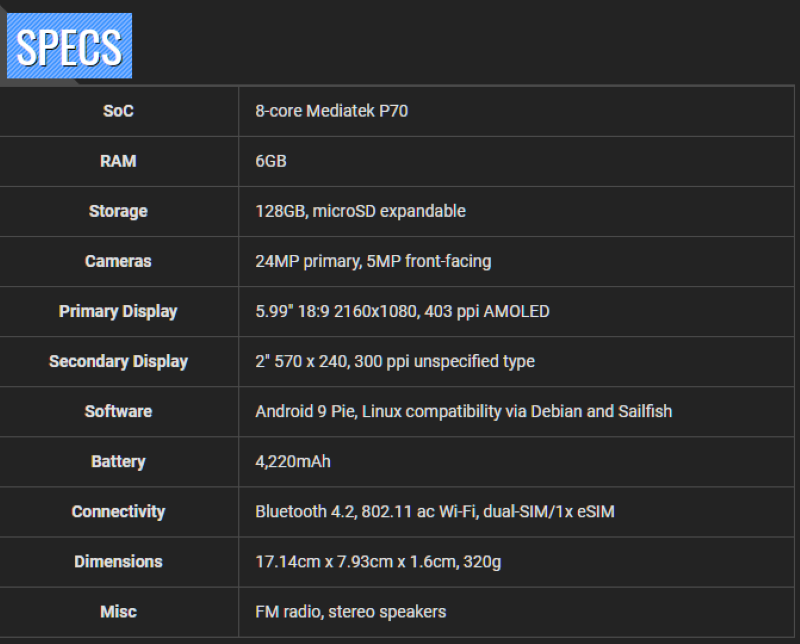This screenshot has width=800, height=644.
Task: Click the 4,220mAh battery value
Action: 293,461
